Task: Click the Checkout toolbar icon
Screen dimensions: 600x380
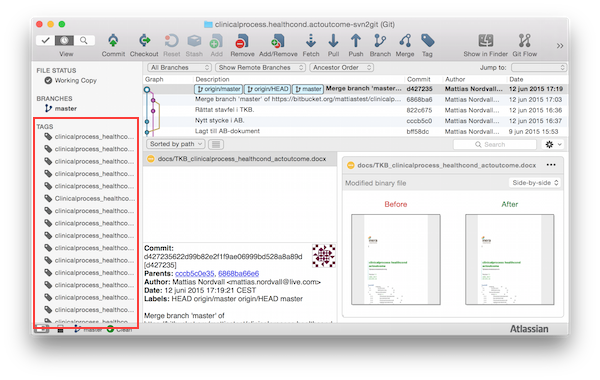Action: click(144, 41)
